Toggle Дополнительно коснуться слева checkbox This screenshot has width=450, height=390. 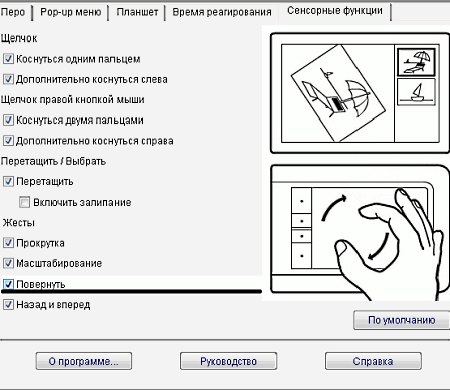tap(8, 79)
